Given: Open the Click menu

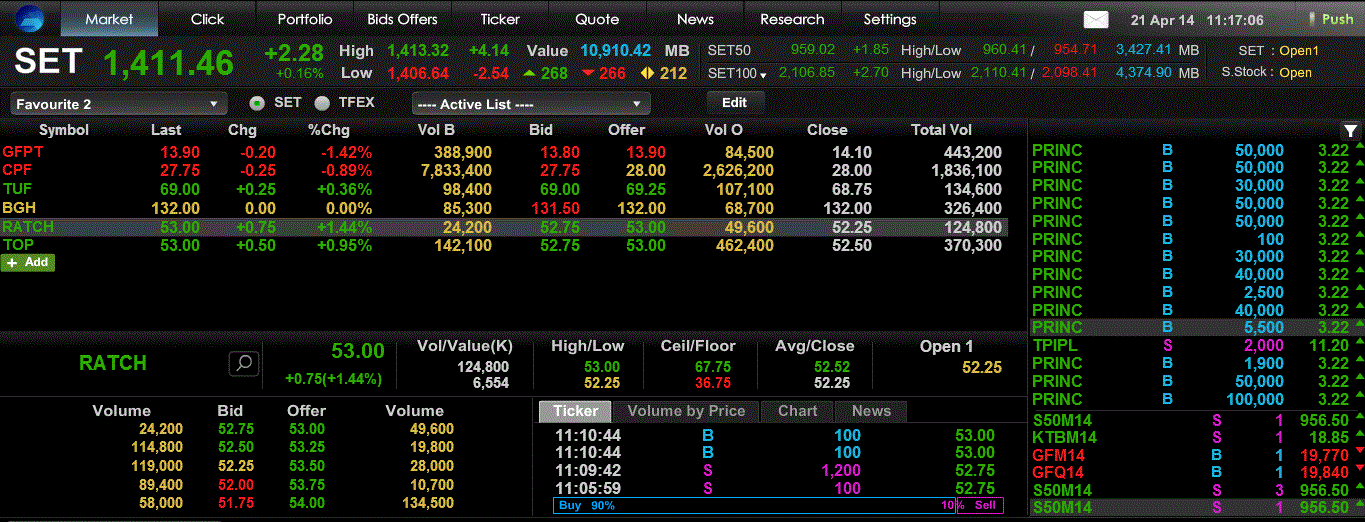Looking at the screenshot, I should (x=208, y=19).
